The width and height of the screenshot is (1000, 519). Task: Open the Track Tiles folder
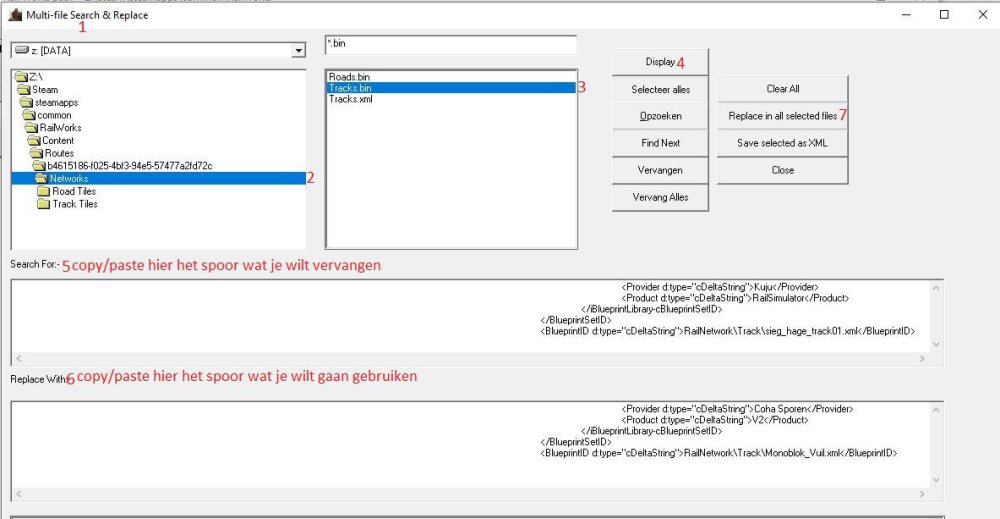tap(75, 204)
